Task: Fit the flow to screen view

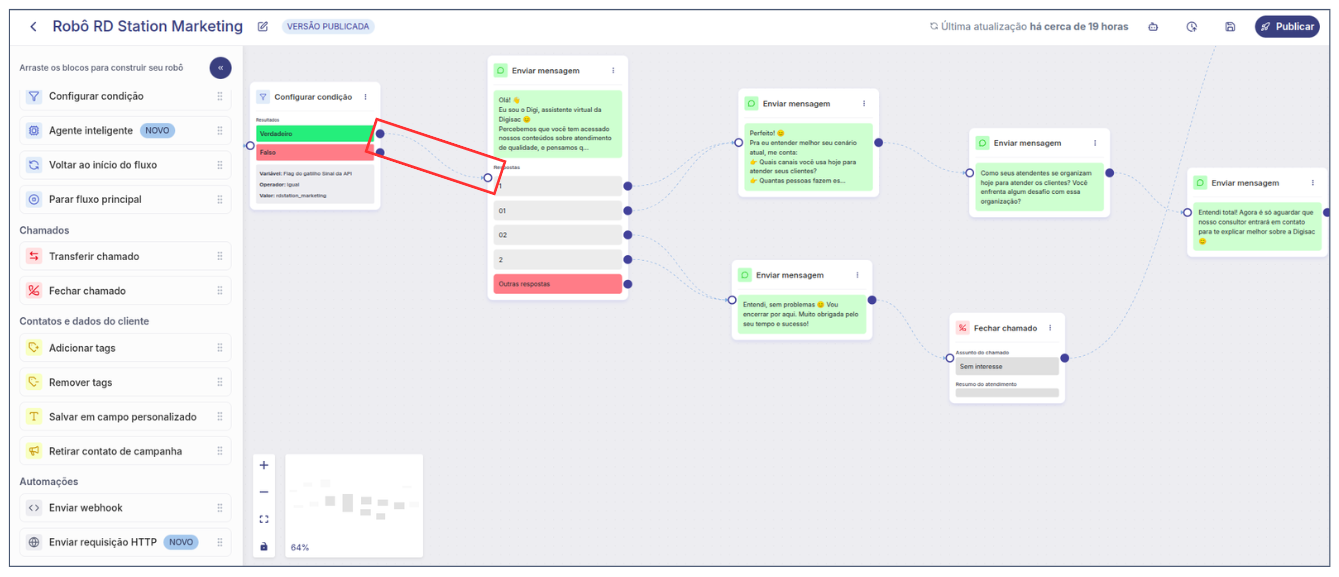Action: click(264, 519)
